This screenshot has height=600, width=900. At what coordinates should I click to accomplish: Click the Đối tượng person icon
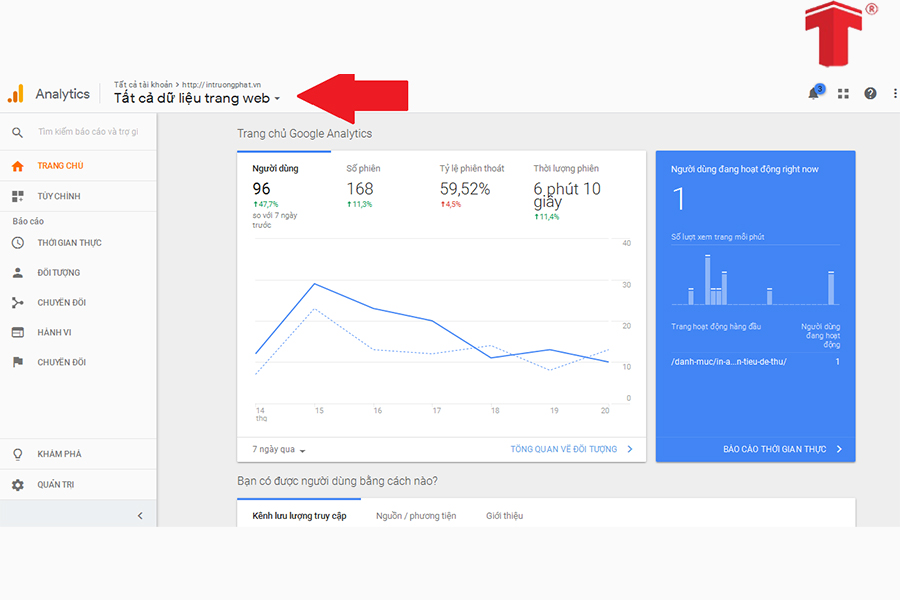(18, 273)
